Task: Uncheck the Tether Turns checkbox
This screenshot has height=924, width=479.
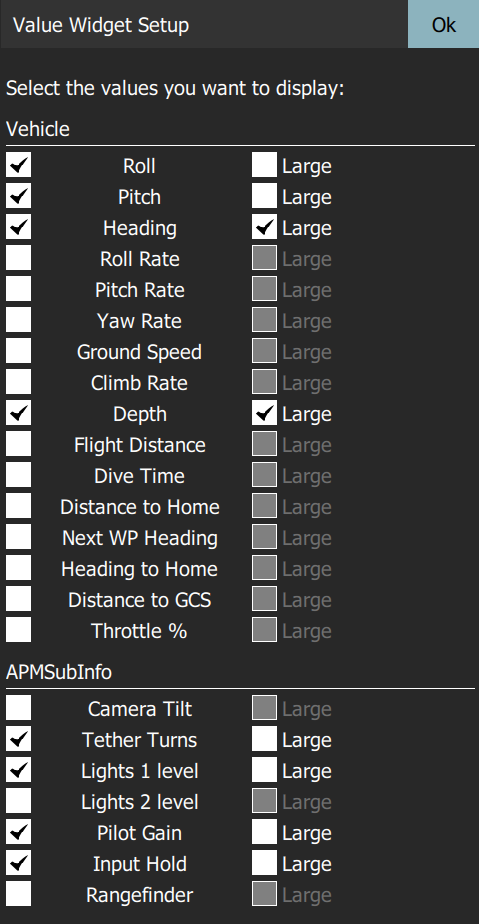Action: tap(18, 740)
